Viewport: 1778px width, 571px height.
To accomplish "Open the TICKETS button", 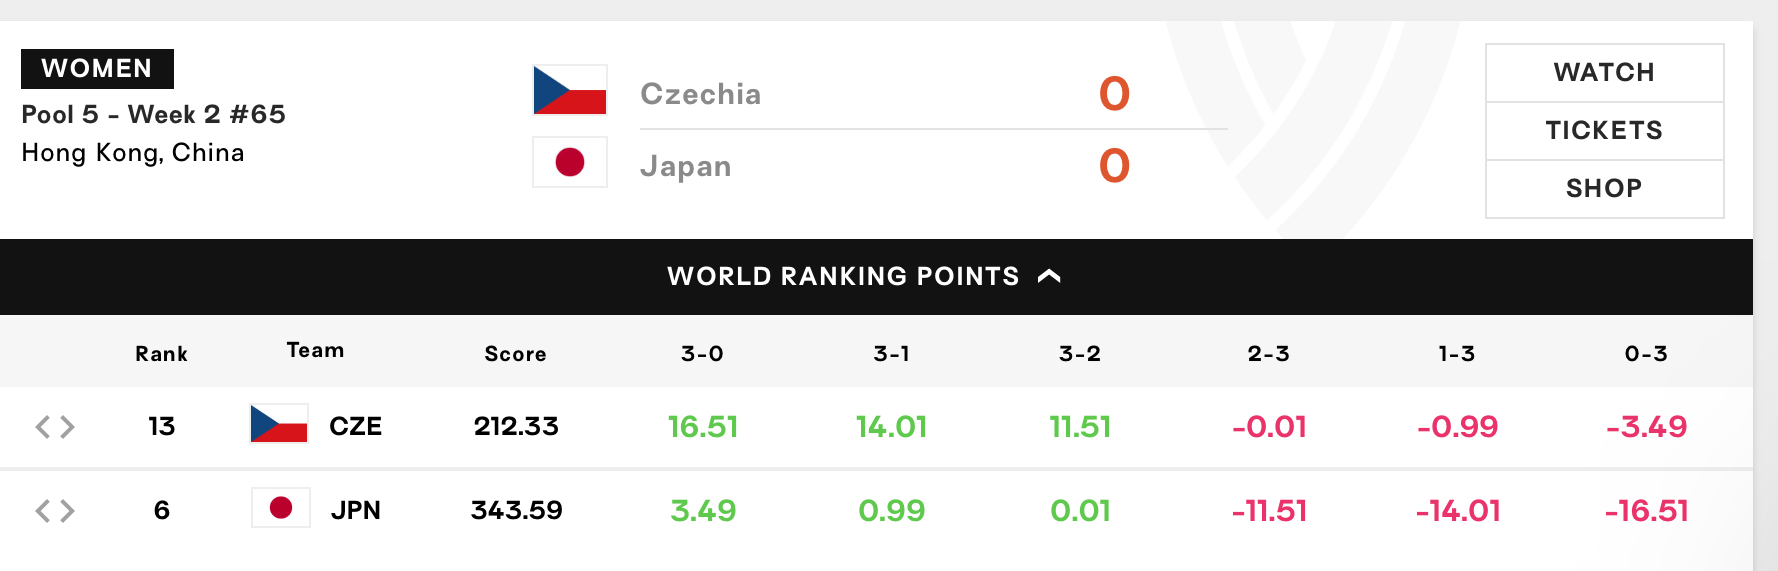I will coord(1604,131).
